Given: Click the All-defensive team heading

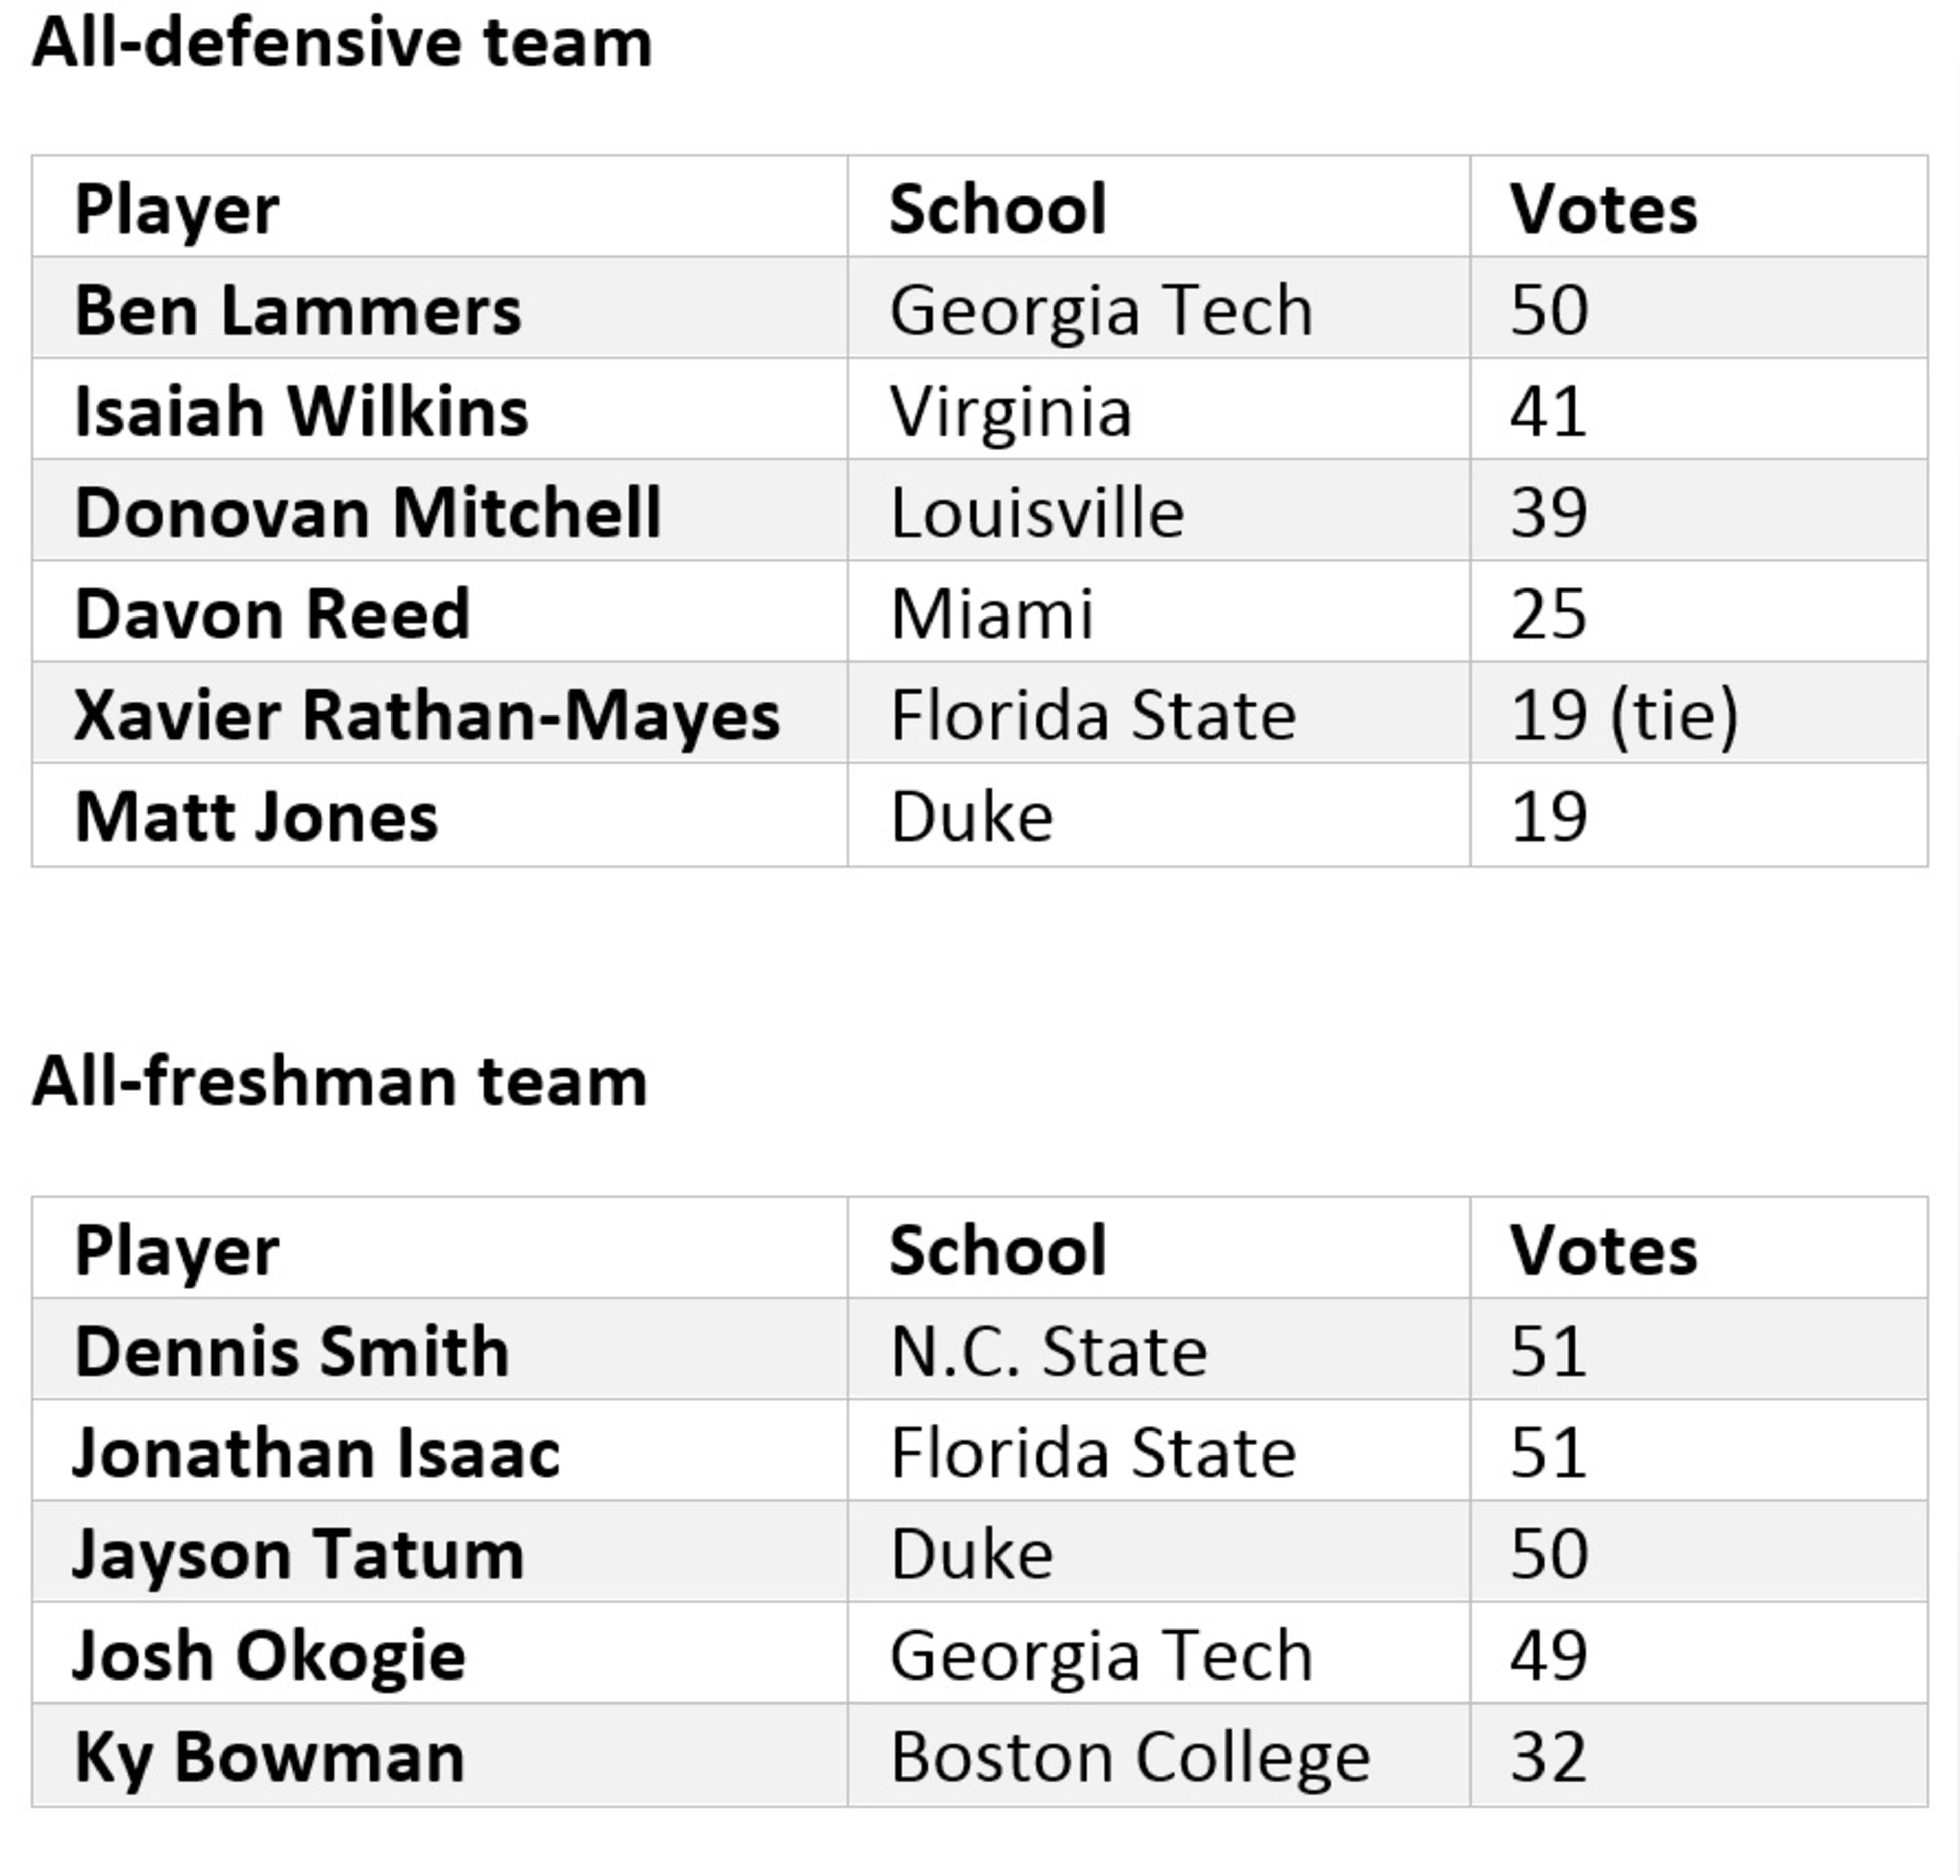Looking at the screenshot, I should (x=342, y=44).
